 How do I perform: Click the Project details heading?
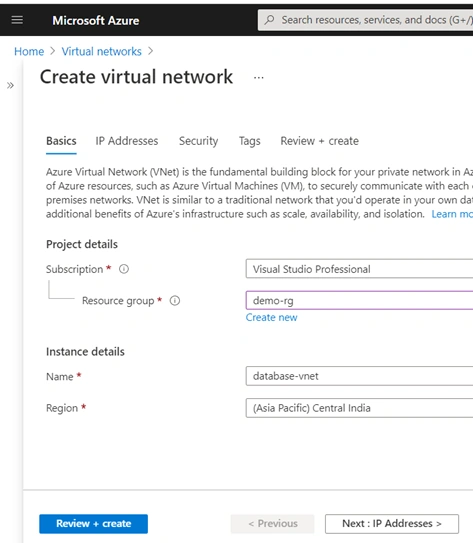pos(82,244)
